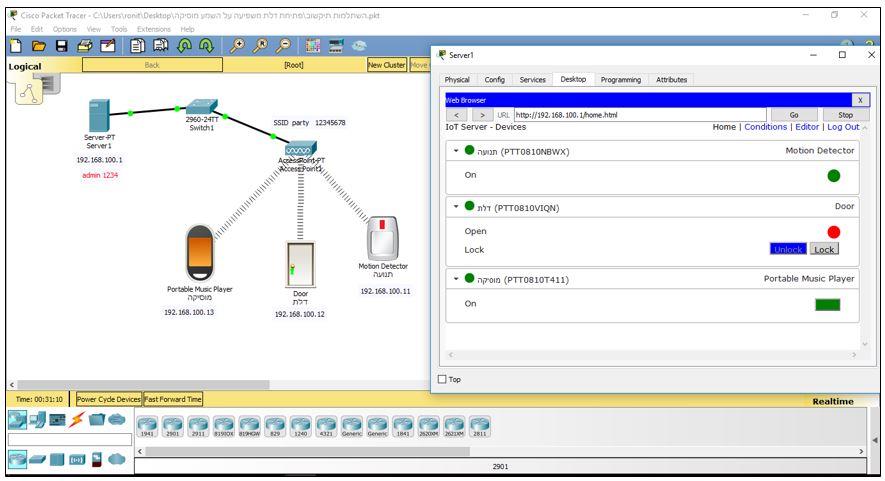Select the Hubs subcategory icon
This screenshot has height=481, width=885.
click(57, 460)
